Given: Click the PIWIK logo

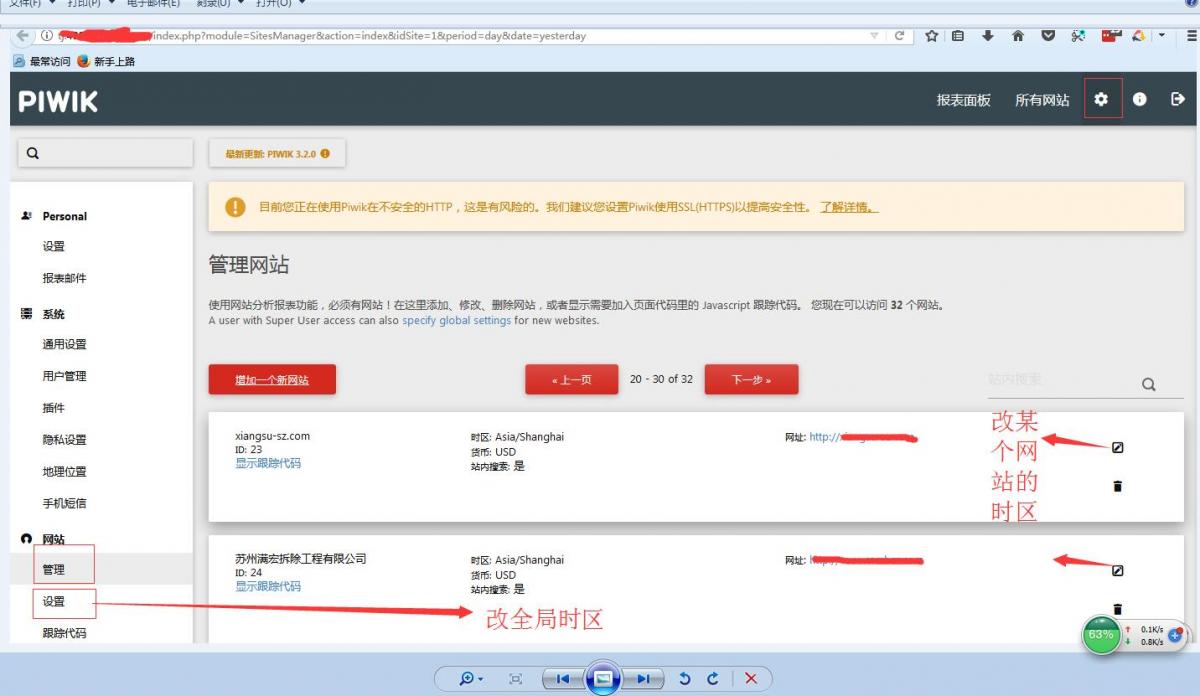Looking at the screenshot, I should (58, 101).
